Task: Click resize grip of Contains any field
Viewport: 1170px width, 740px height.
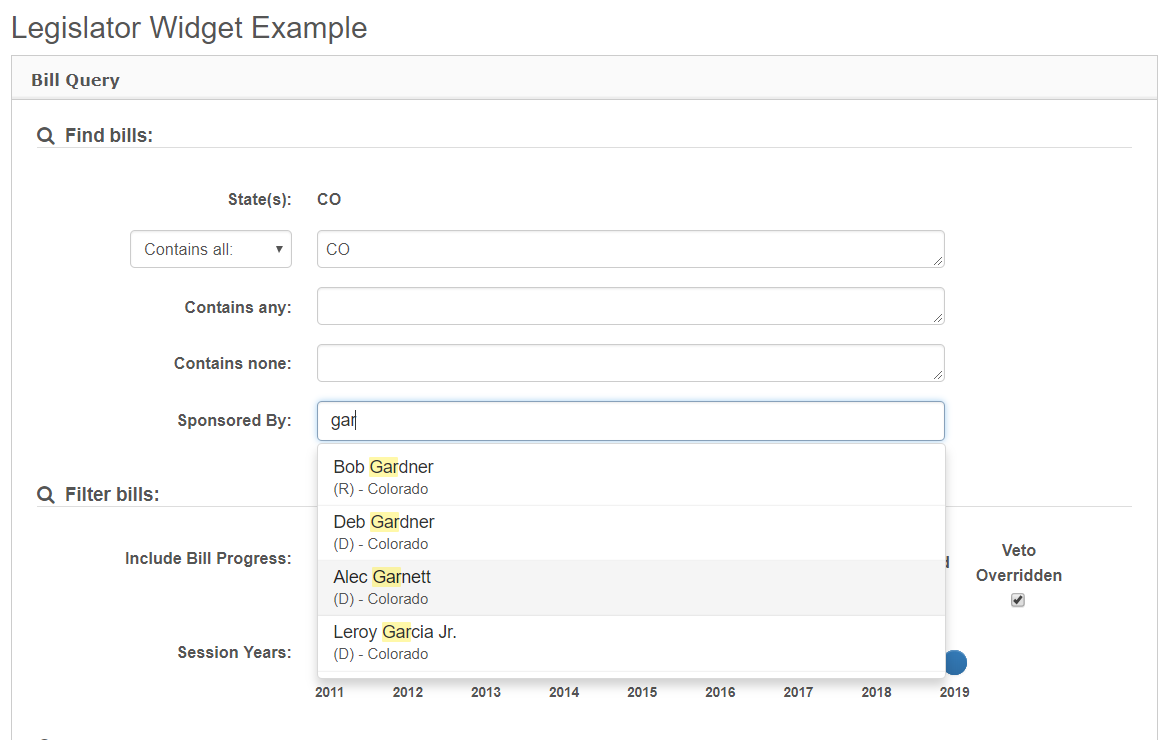Action: (937, 317)
